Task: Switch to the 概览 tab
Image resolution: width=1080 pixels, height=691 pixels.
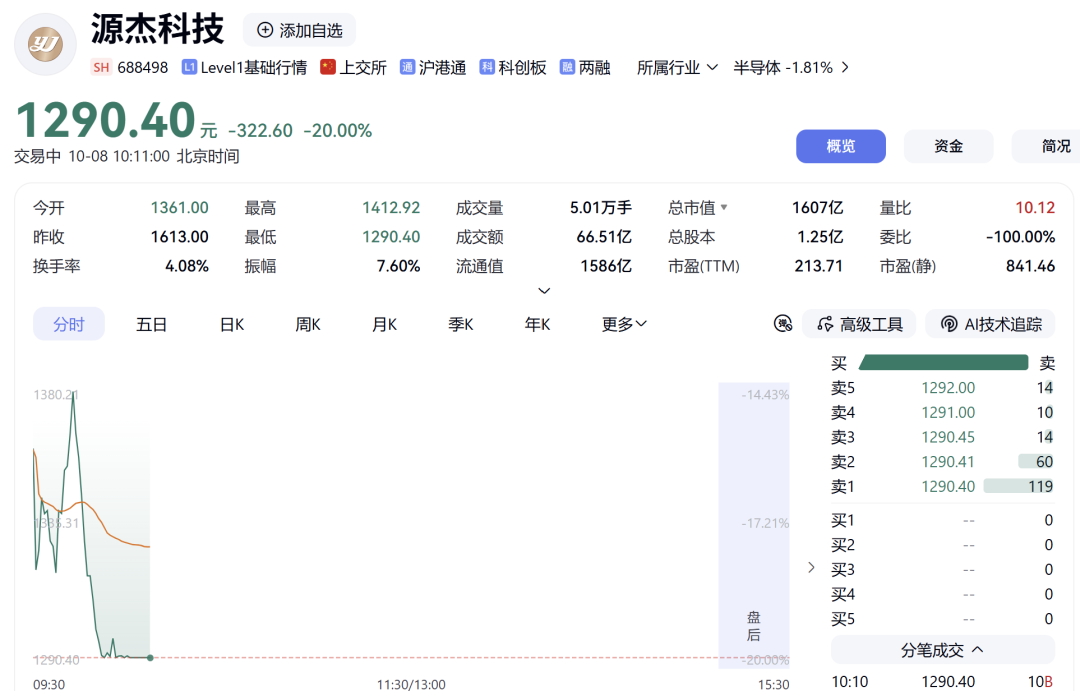Action: coord(841,146)
